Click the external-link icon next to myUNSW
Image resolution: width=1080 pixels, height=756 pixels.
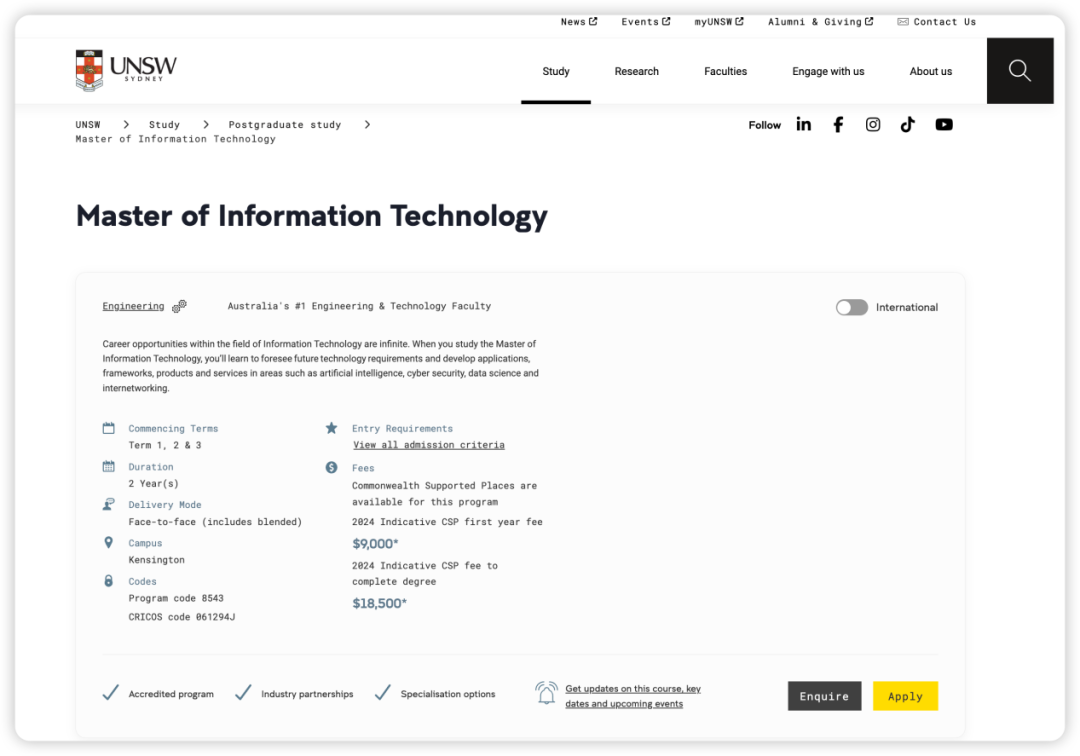click(739, 21)
